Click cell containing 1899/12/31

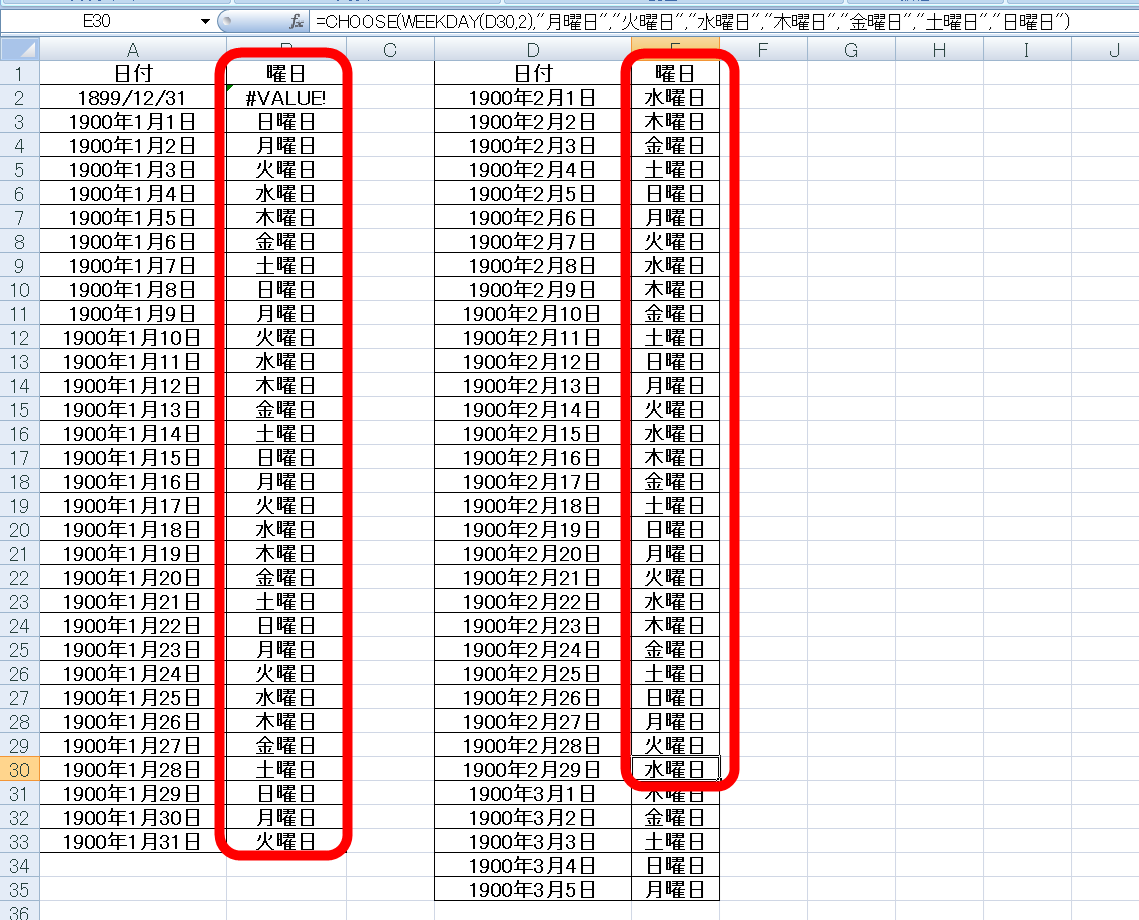[x=133, y=97]
